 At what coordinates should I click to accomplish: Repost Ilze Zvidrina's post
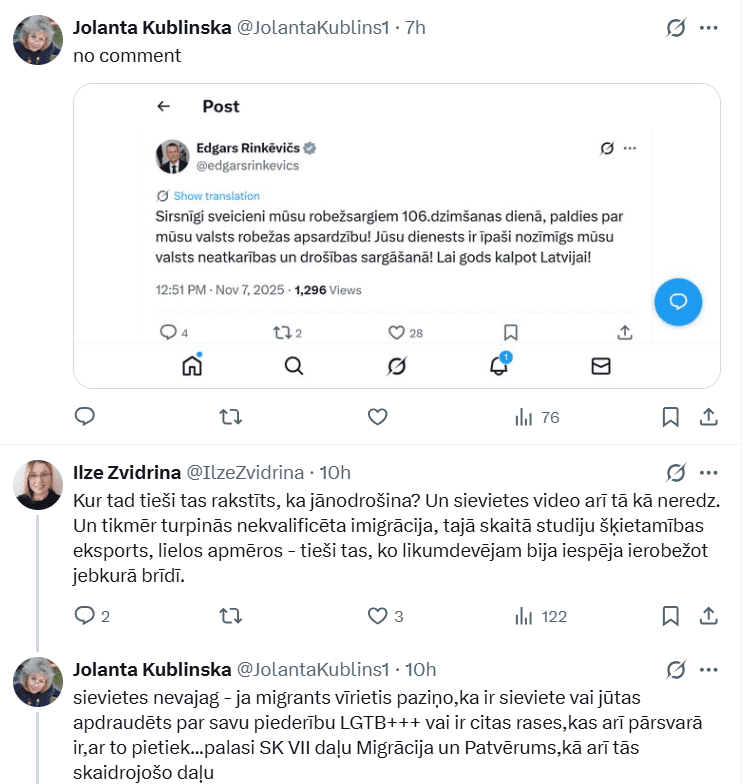click(230, 616)
